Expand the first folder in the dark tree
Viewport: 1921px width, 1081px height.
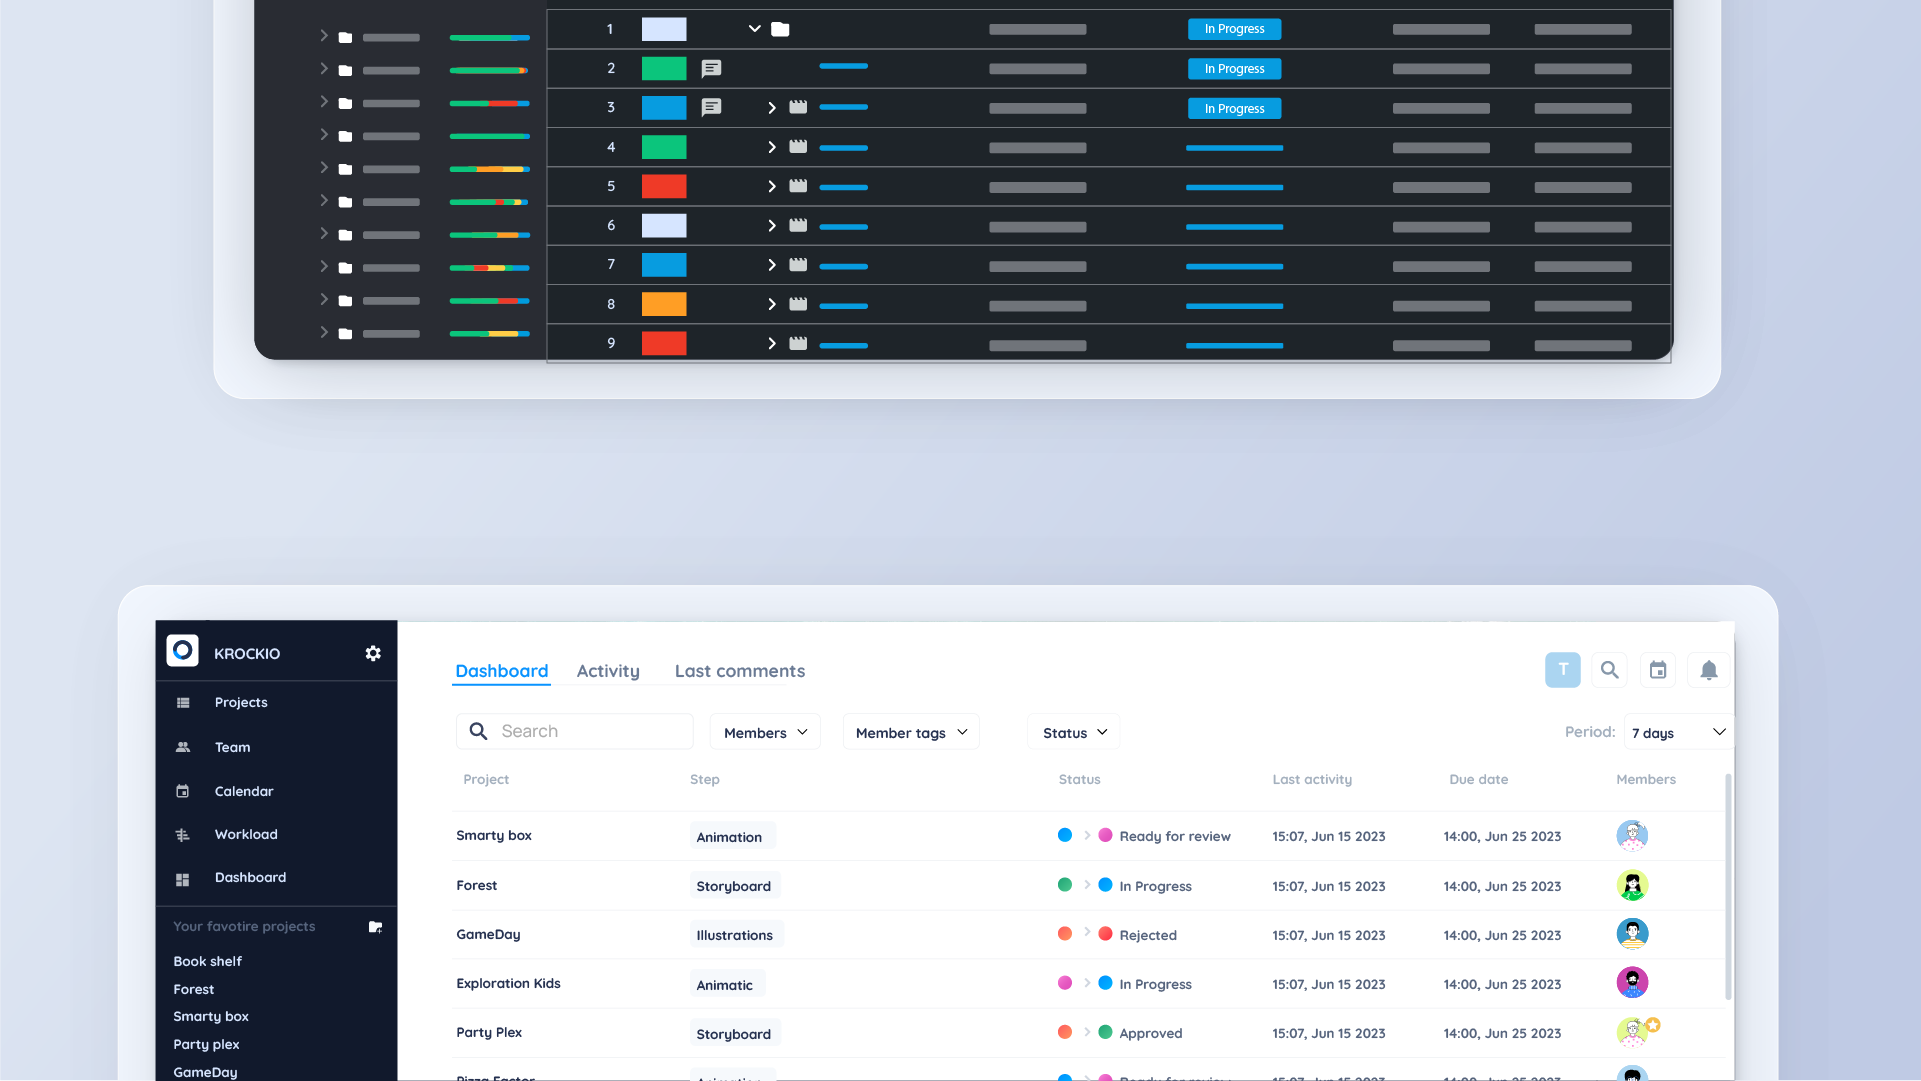pos(323,36)
